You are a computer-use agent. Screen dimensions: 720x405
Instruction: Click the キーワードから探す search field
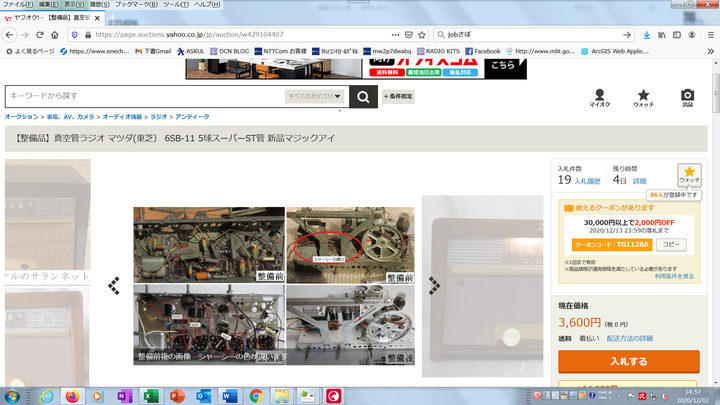click(145, 96)
